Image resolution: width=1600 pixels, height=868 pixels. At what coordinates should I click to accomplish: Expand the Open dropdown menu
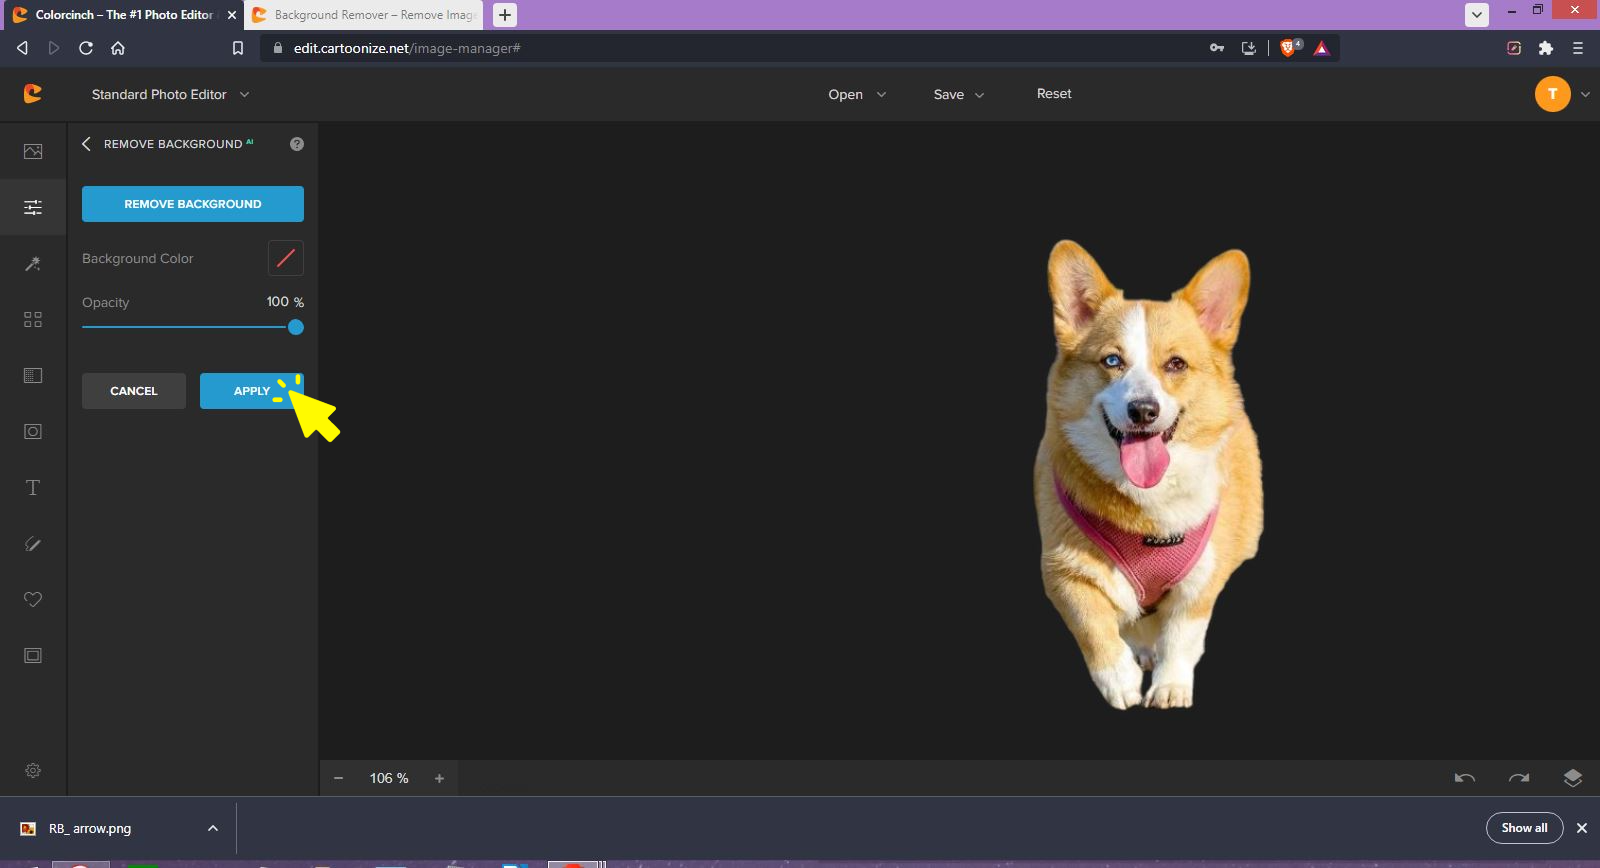coord(856,94)
